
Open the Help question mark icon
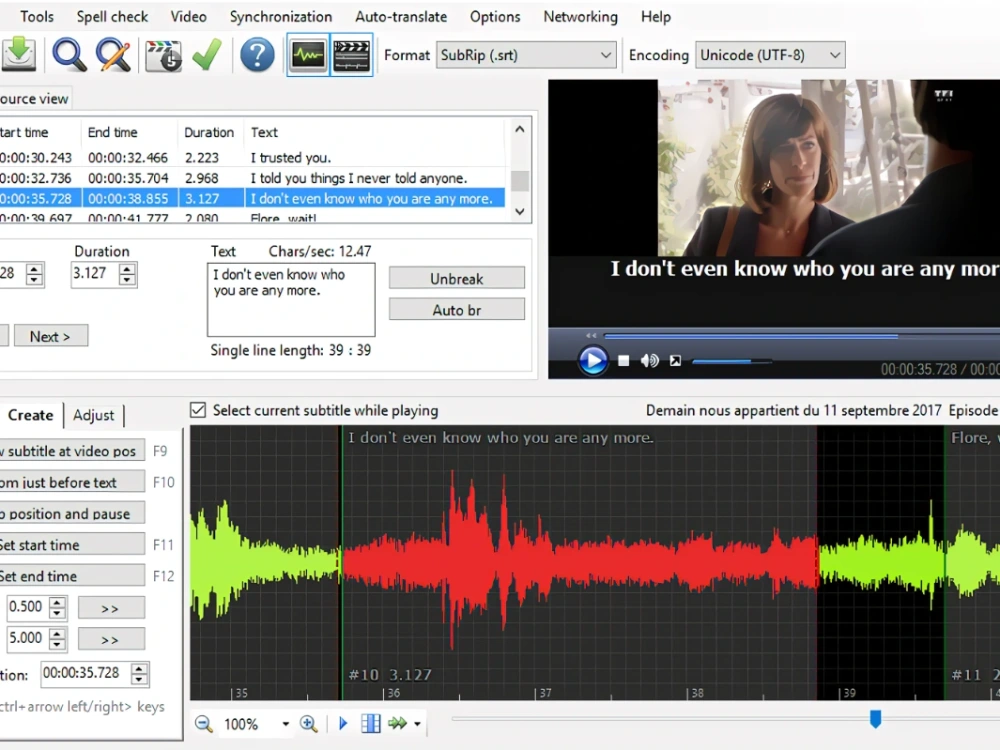coord(257,55)
